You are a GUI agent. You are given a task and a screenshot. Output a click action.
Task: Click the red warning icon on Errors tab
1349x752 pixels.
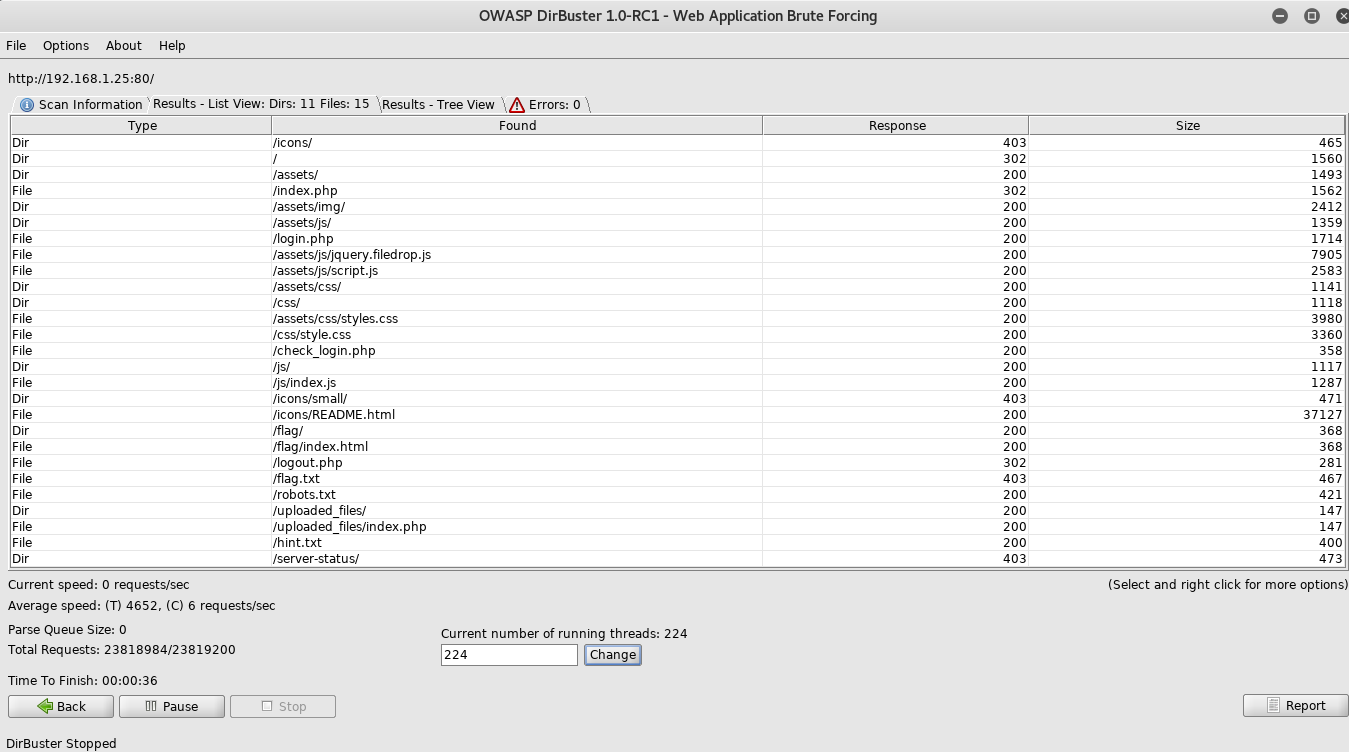[517, 105]
